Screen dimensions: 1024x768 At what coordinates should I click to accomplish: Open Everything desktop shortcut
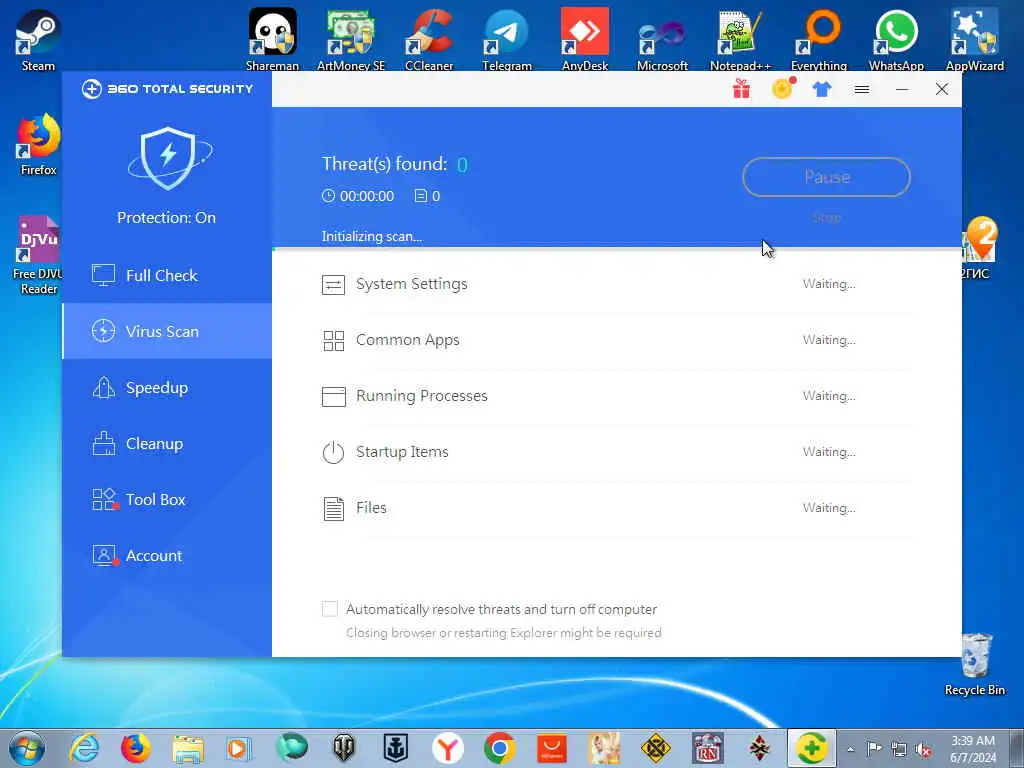tap(819, 39)
